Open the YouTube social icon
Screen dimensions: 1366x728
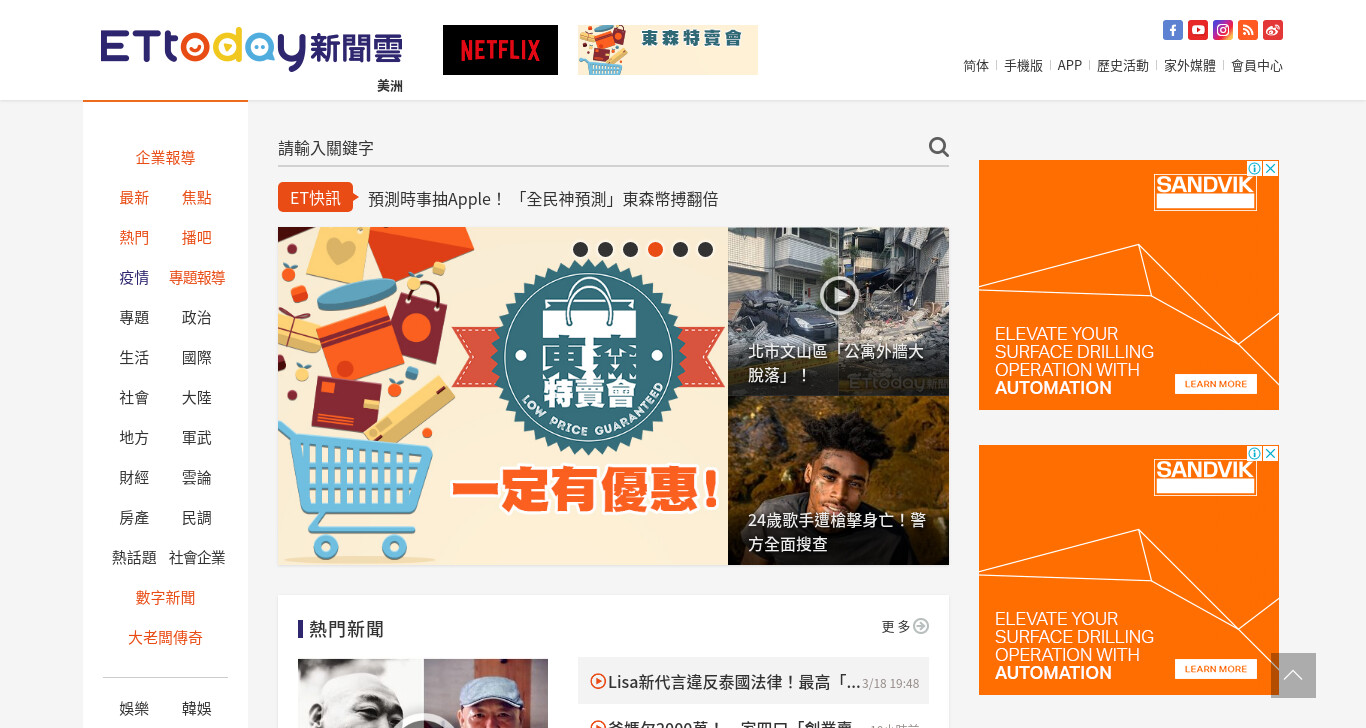[1198, 30]
